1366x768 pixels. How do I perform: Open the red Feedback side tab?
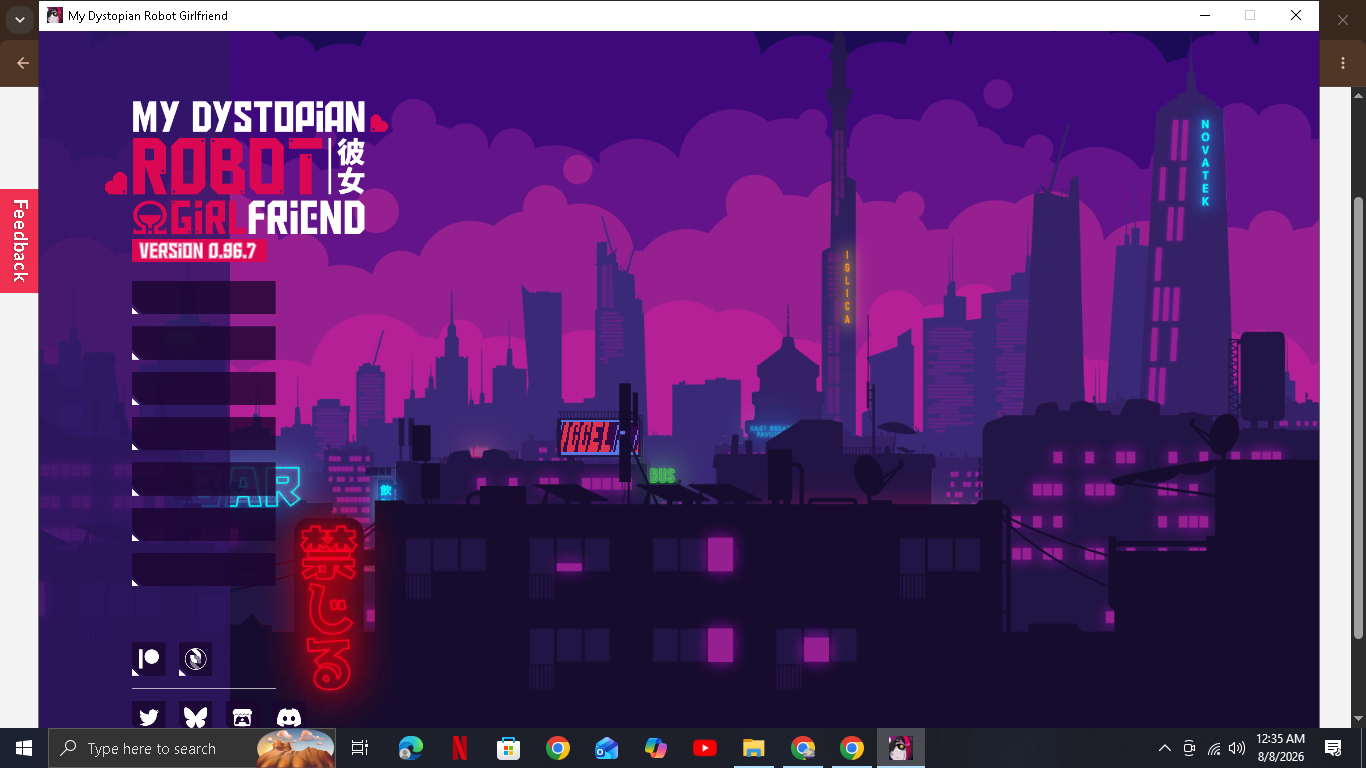point(19,241)
